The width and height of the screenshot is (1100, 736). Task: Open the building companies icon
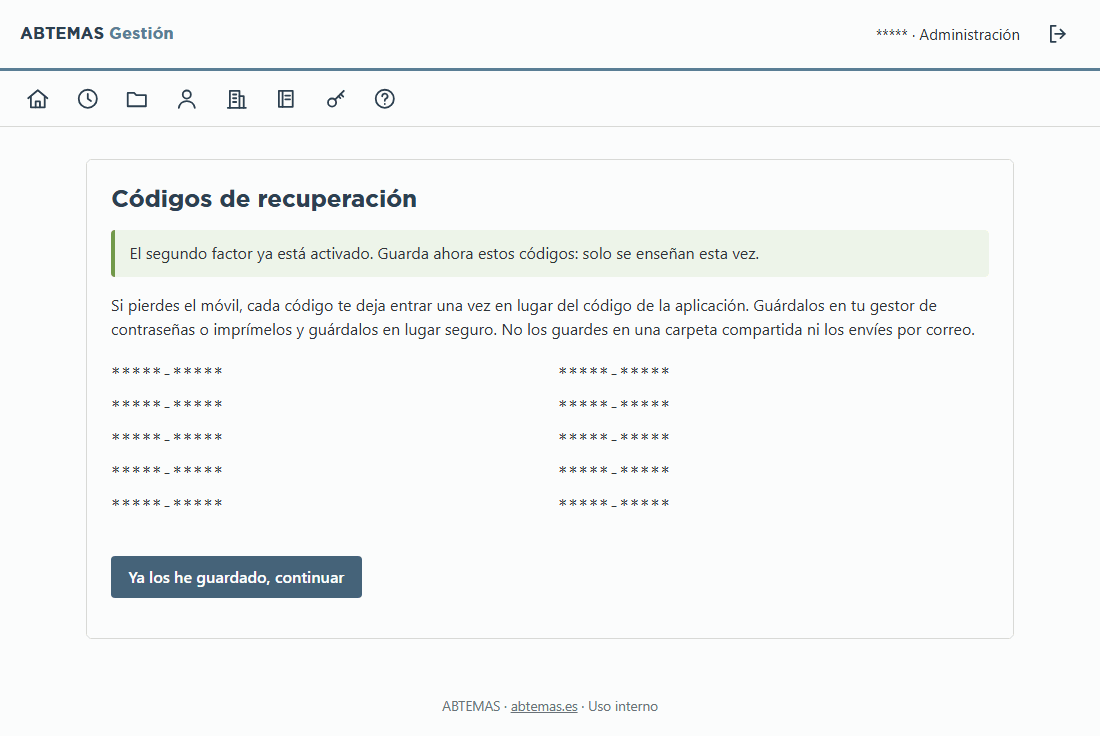tap(236, 99)
